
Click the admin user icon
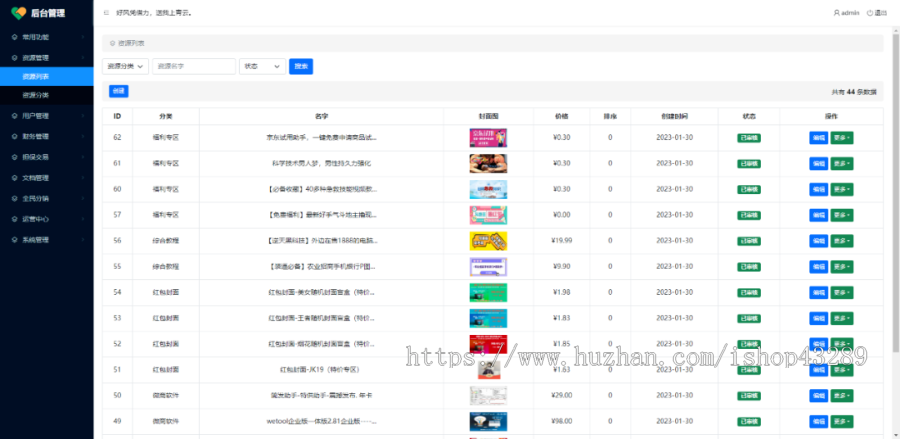[x=836, y=13]
